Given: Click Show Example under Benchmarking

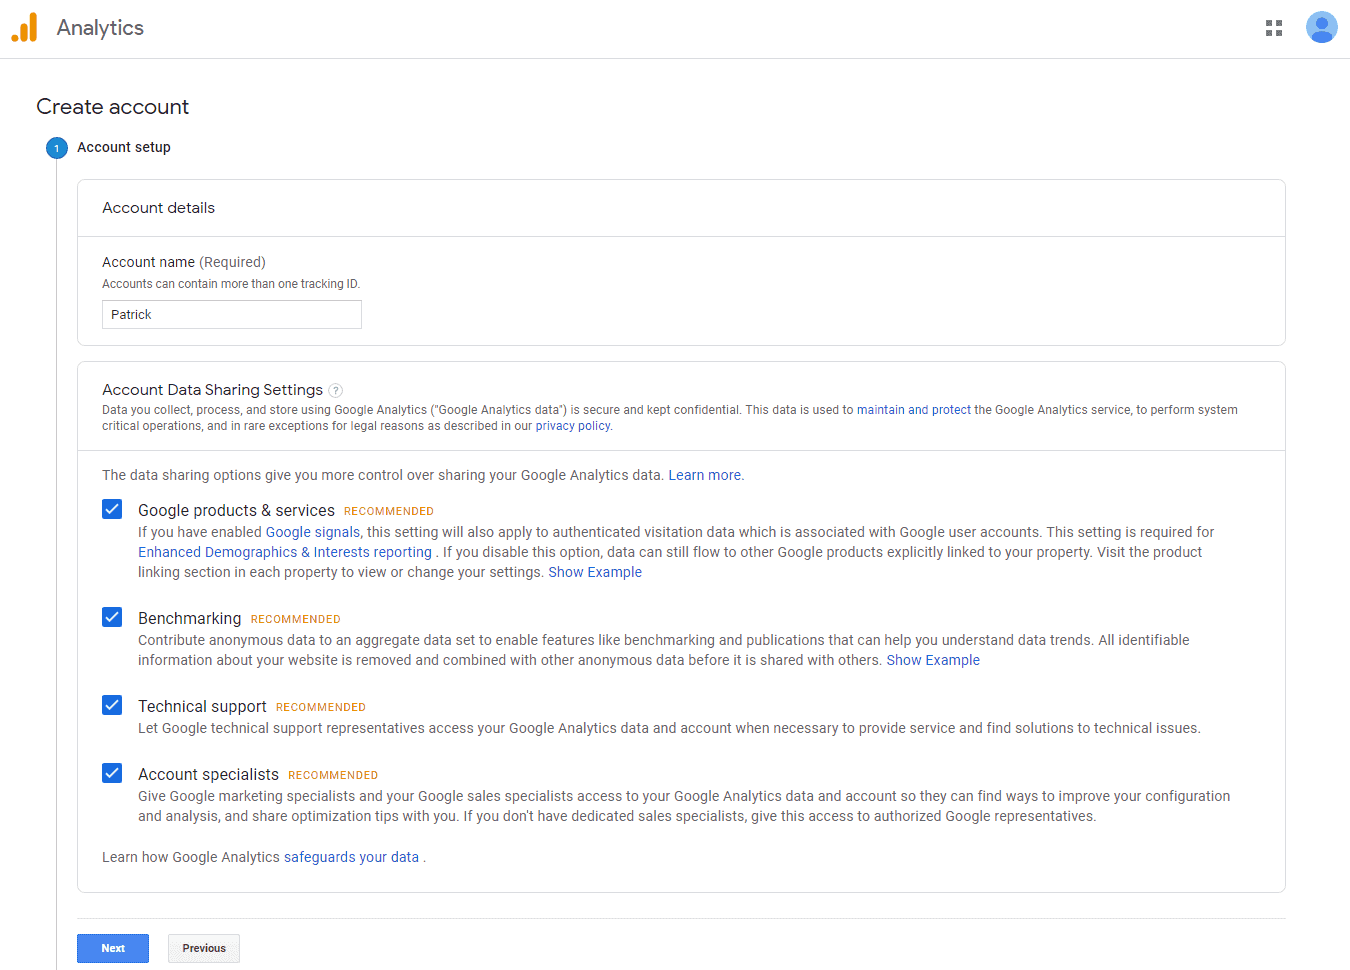Looking at the screenshot, I should pos(933,660).
